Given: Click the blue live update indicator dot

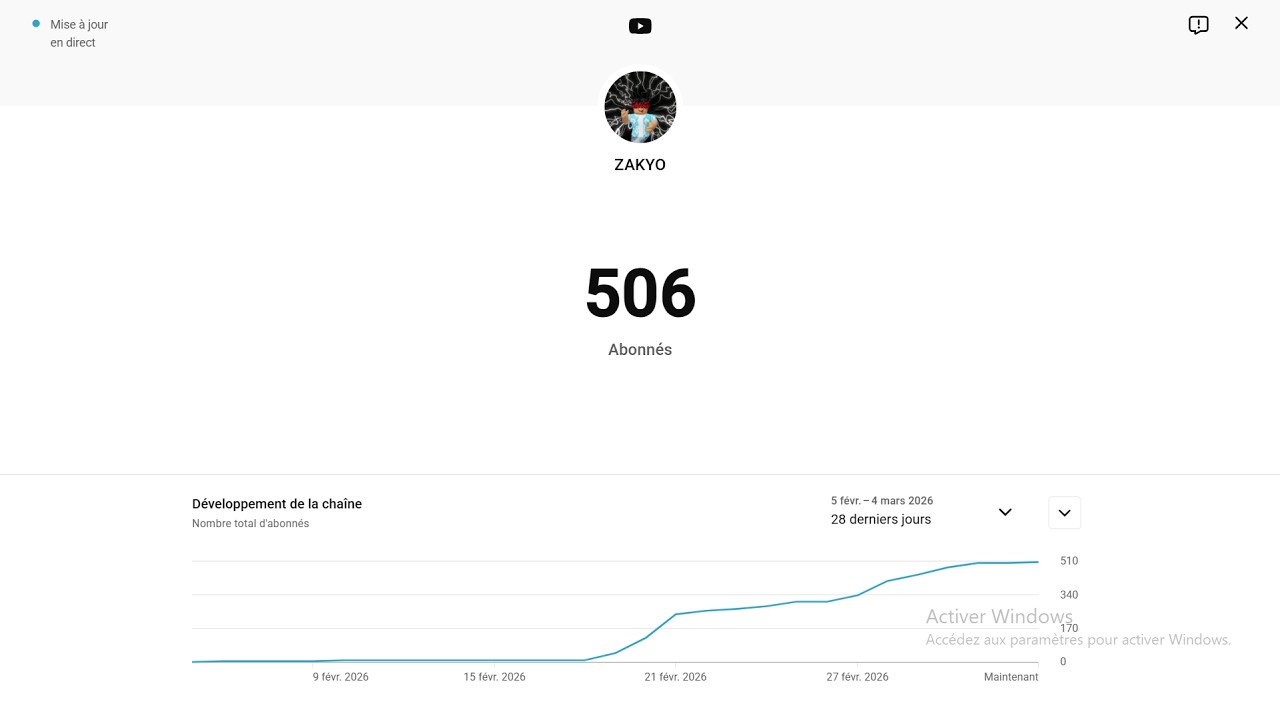Looking at the screenshot, I should click(x=36, y=24).
